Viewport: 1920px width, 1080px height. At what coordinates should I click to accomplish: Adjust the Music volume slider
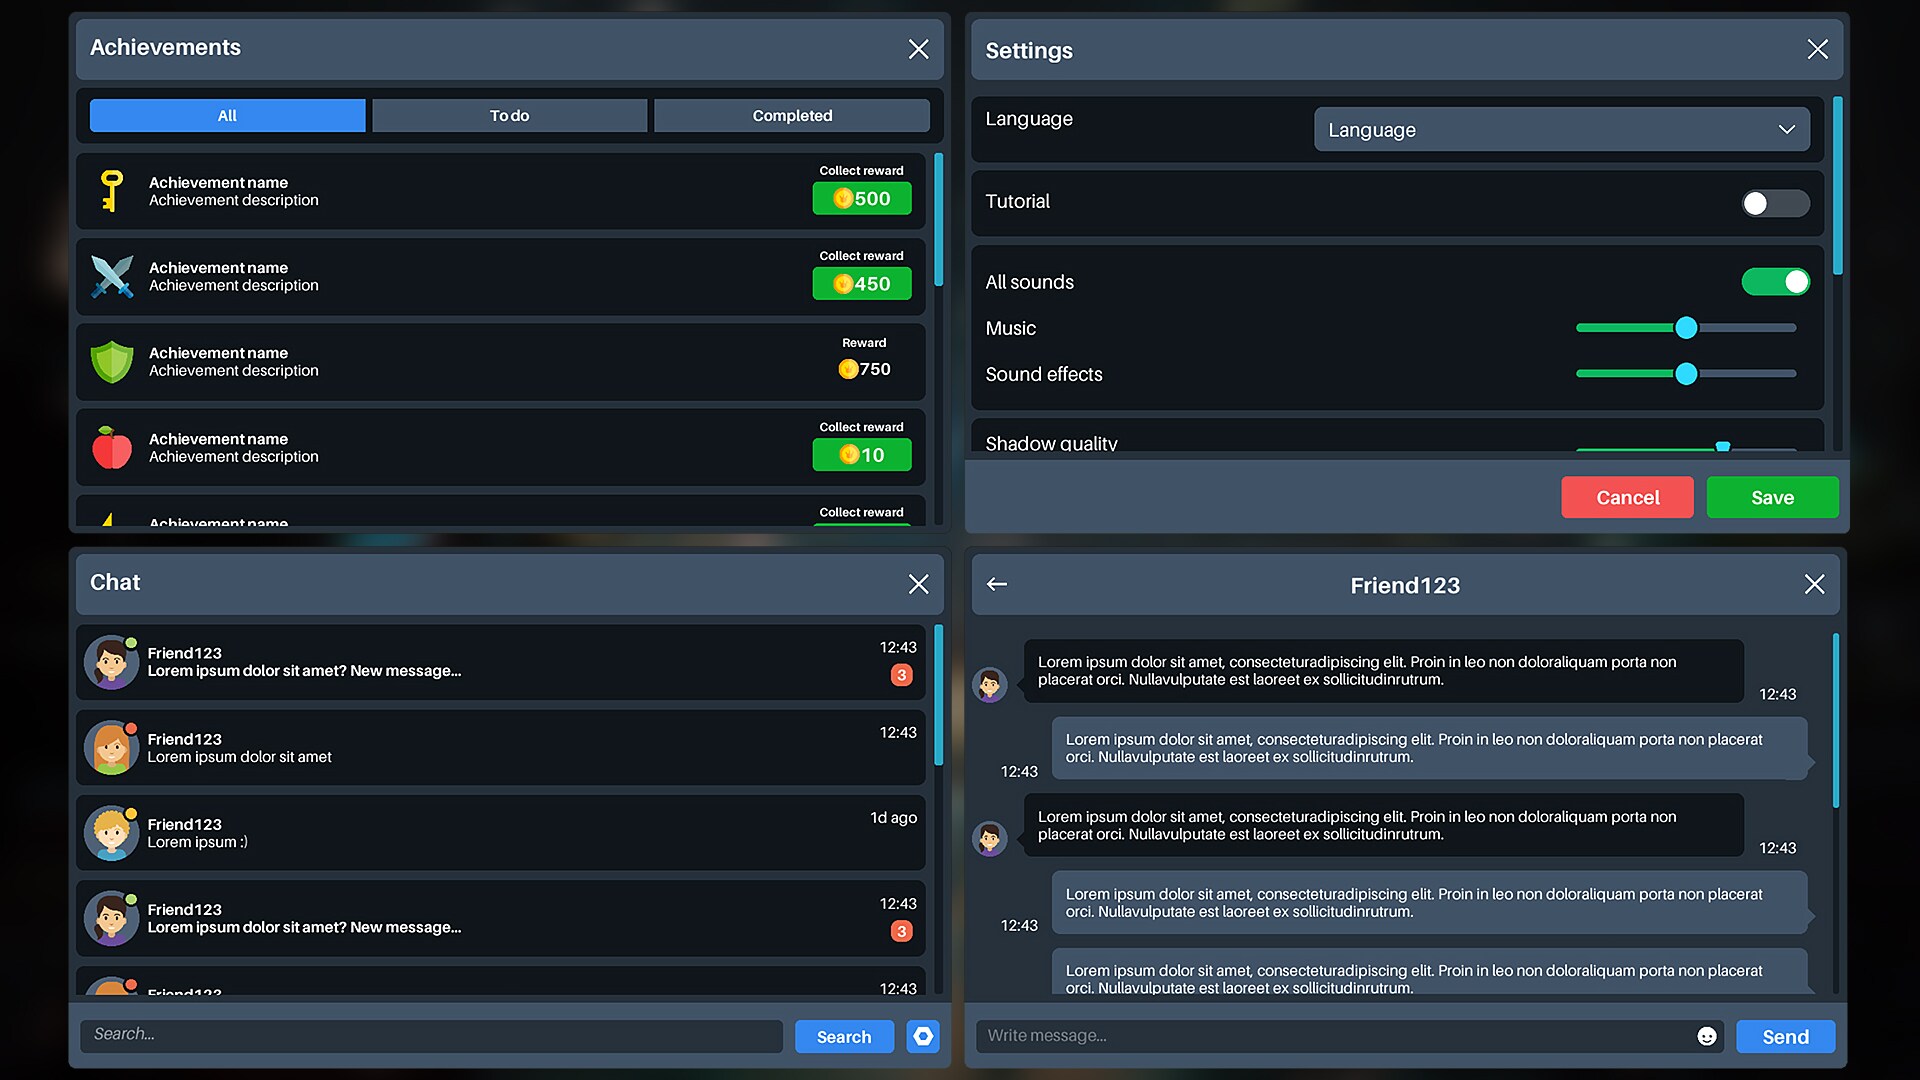click(1687, 327)
